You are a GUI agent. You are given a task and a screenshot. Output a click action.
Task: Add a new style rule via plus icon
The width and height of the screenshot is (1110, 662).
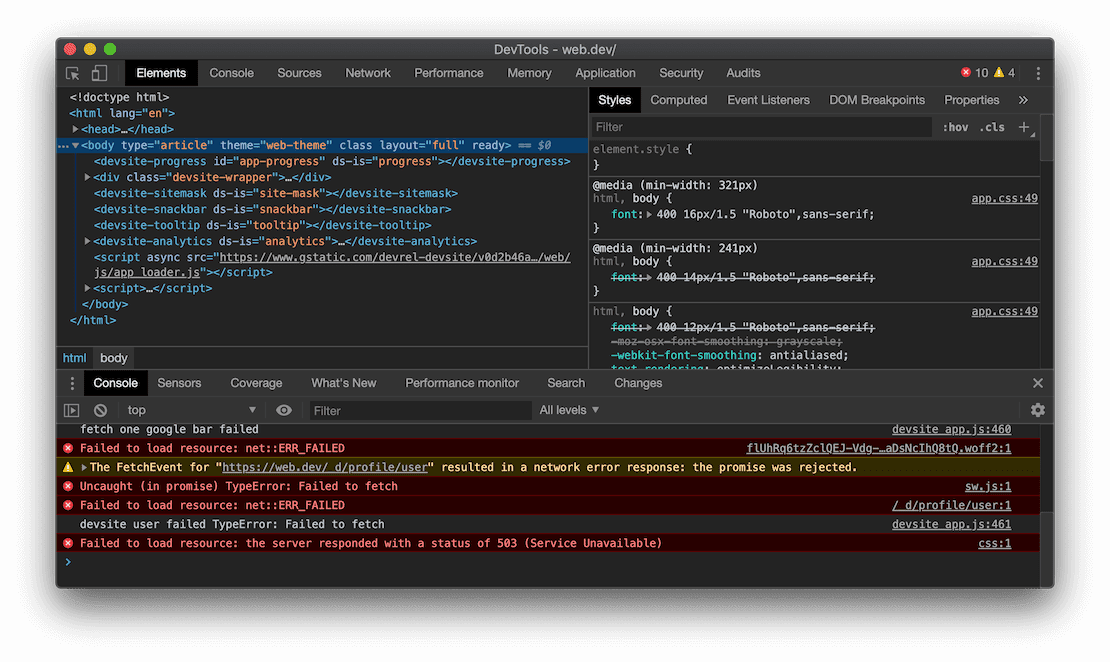coord(1022,127)
